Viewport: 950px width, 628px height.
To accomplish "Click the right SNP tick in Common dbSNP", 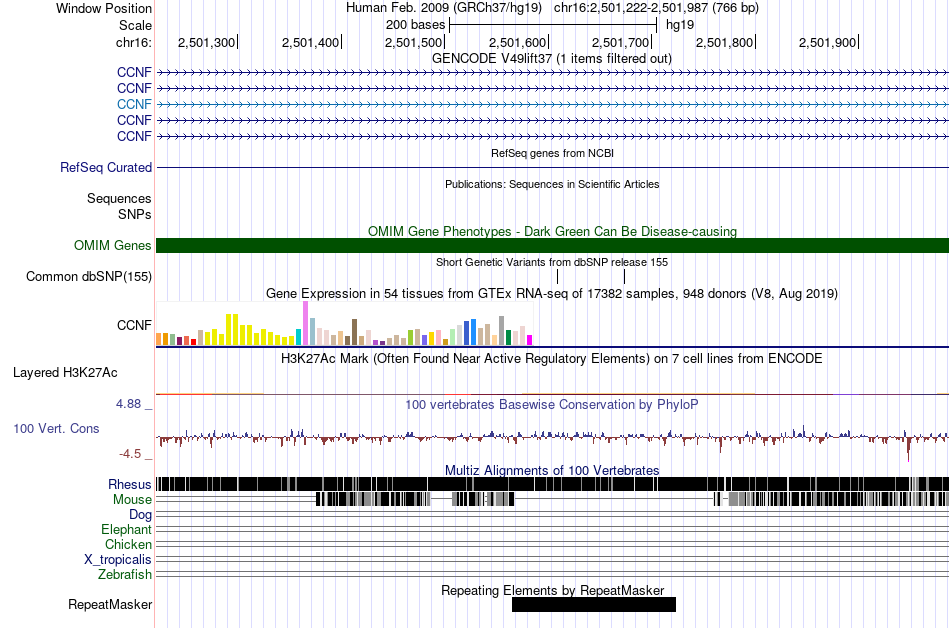I will [625, 277].
